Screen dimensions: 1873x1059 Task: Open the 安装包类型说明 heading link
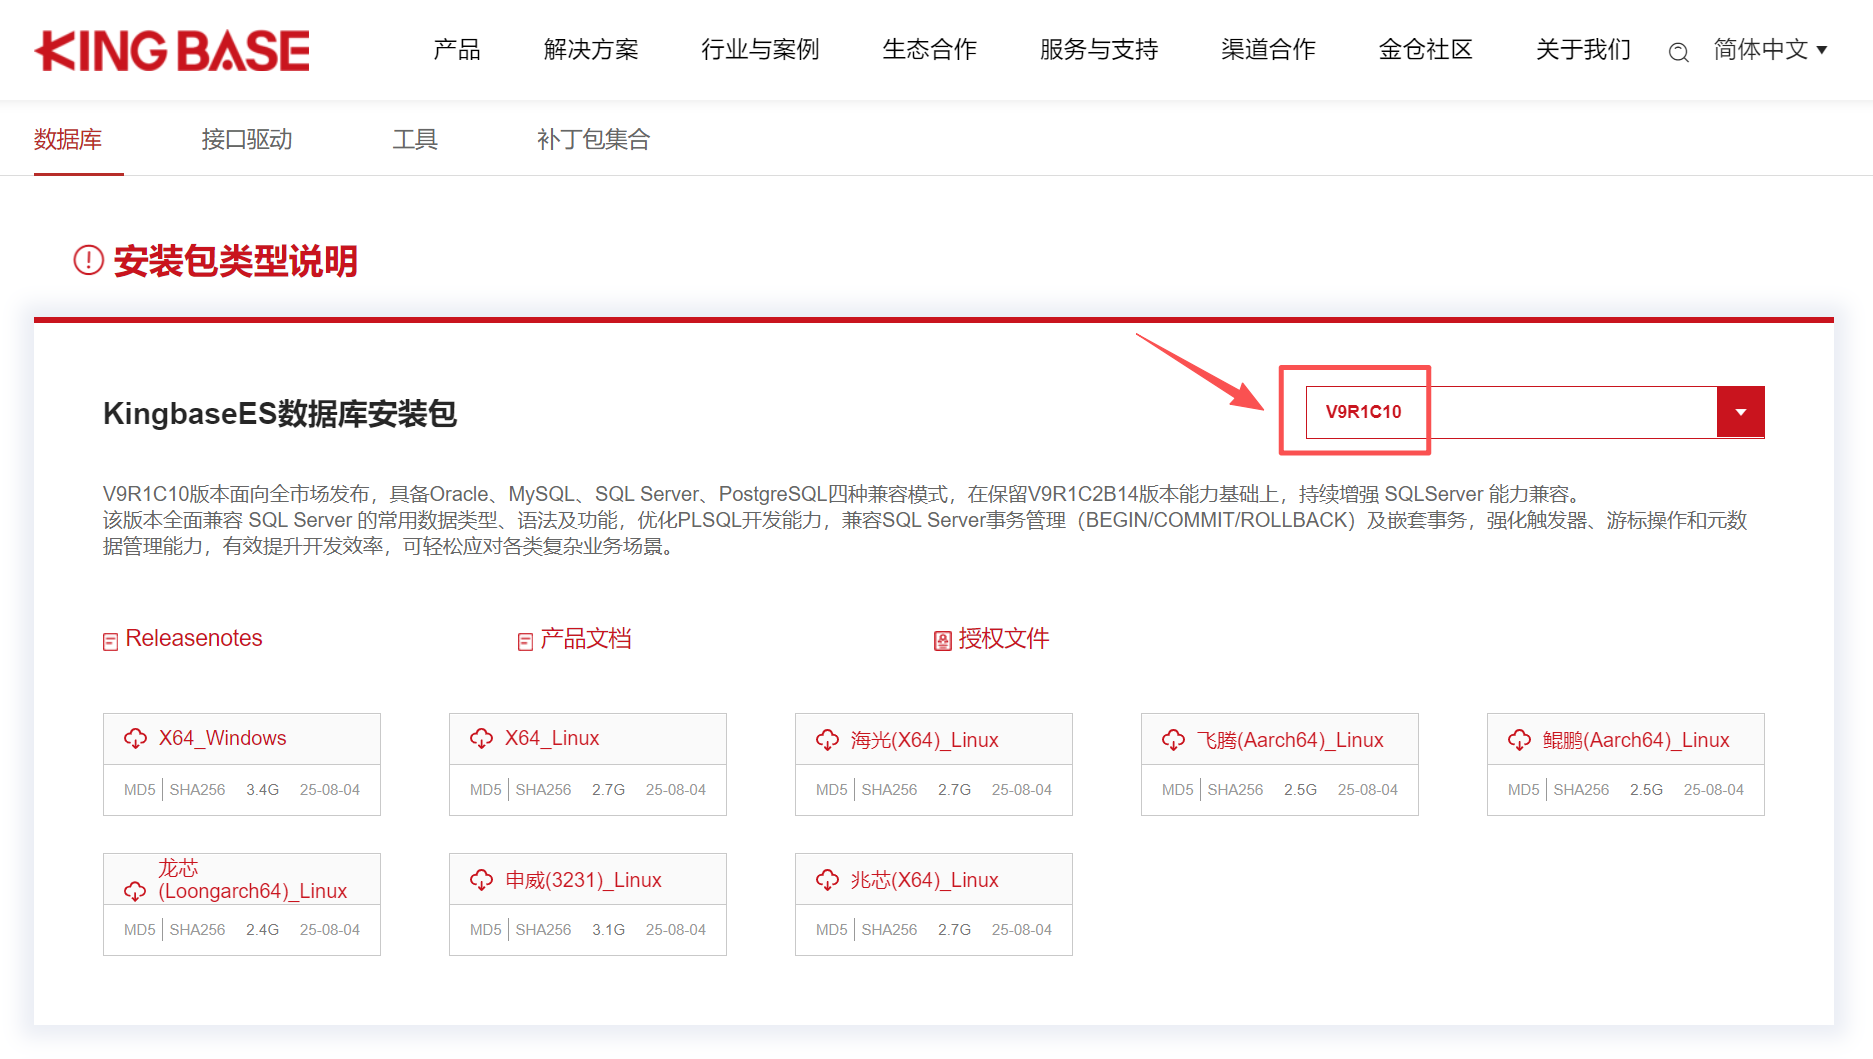(235, 261)
